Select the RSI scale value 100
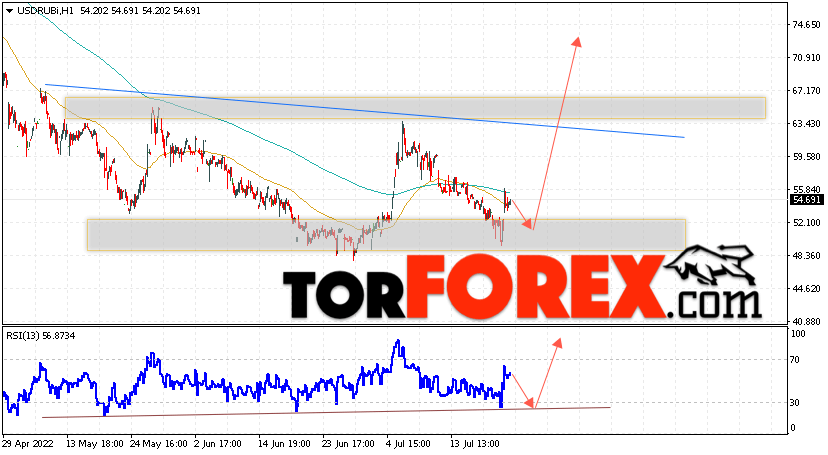828x455 pixels. [x=798, y=334]
